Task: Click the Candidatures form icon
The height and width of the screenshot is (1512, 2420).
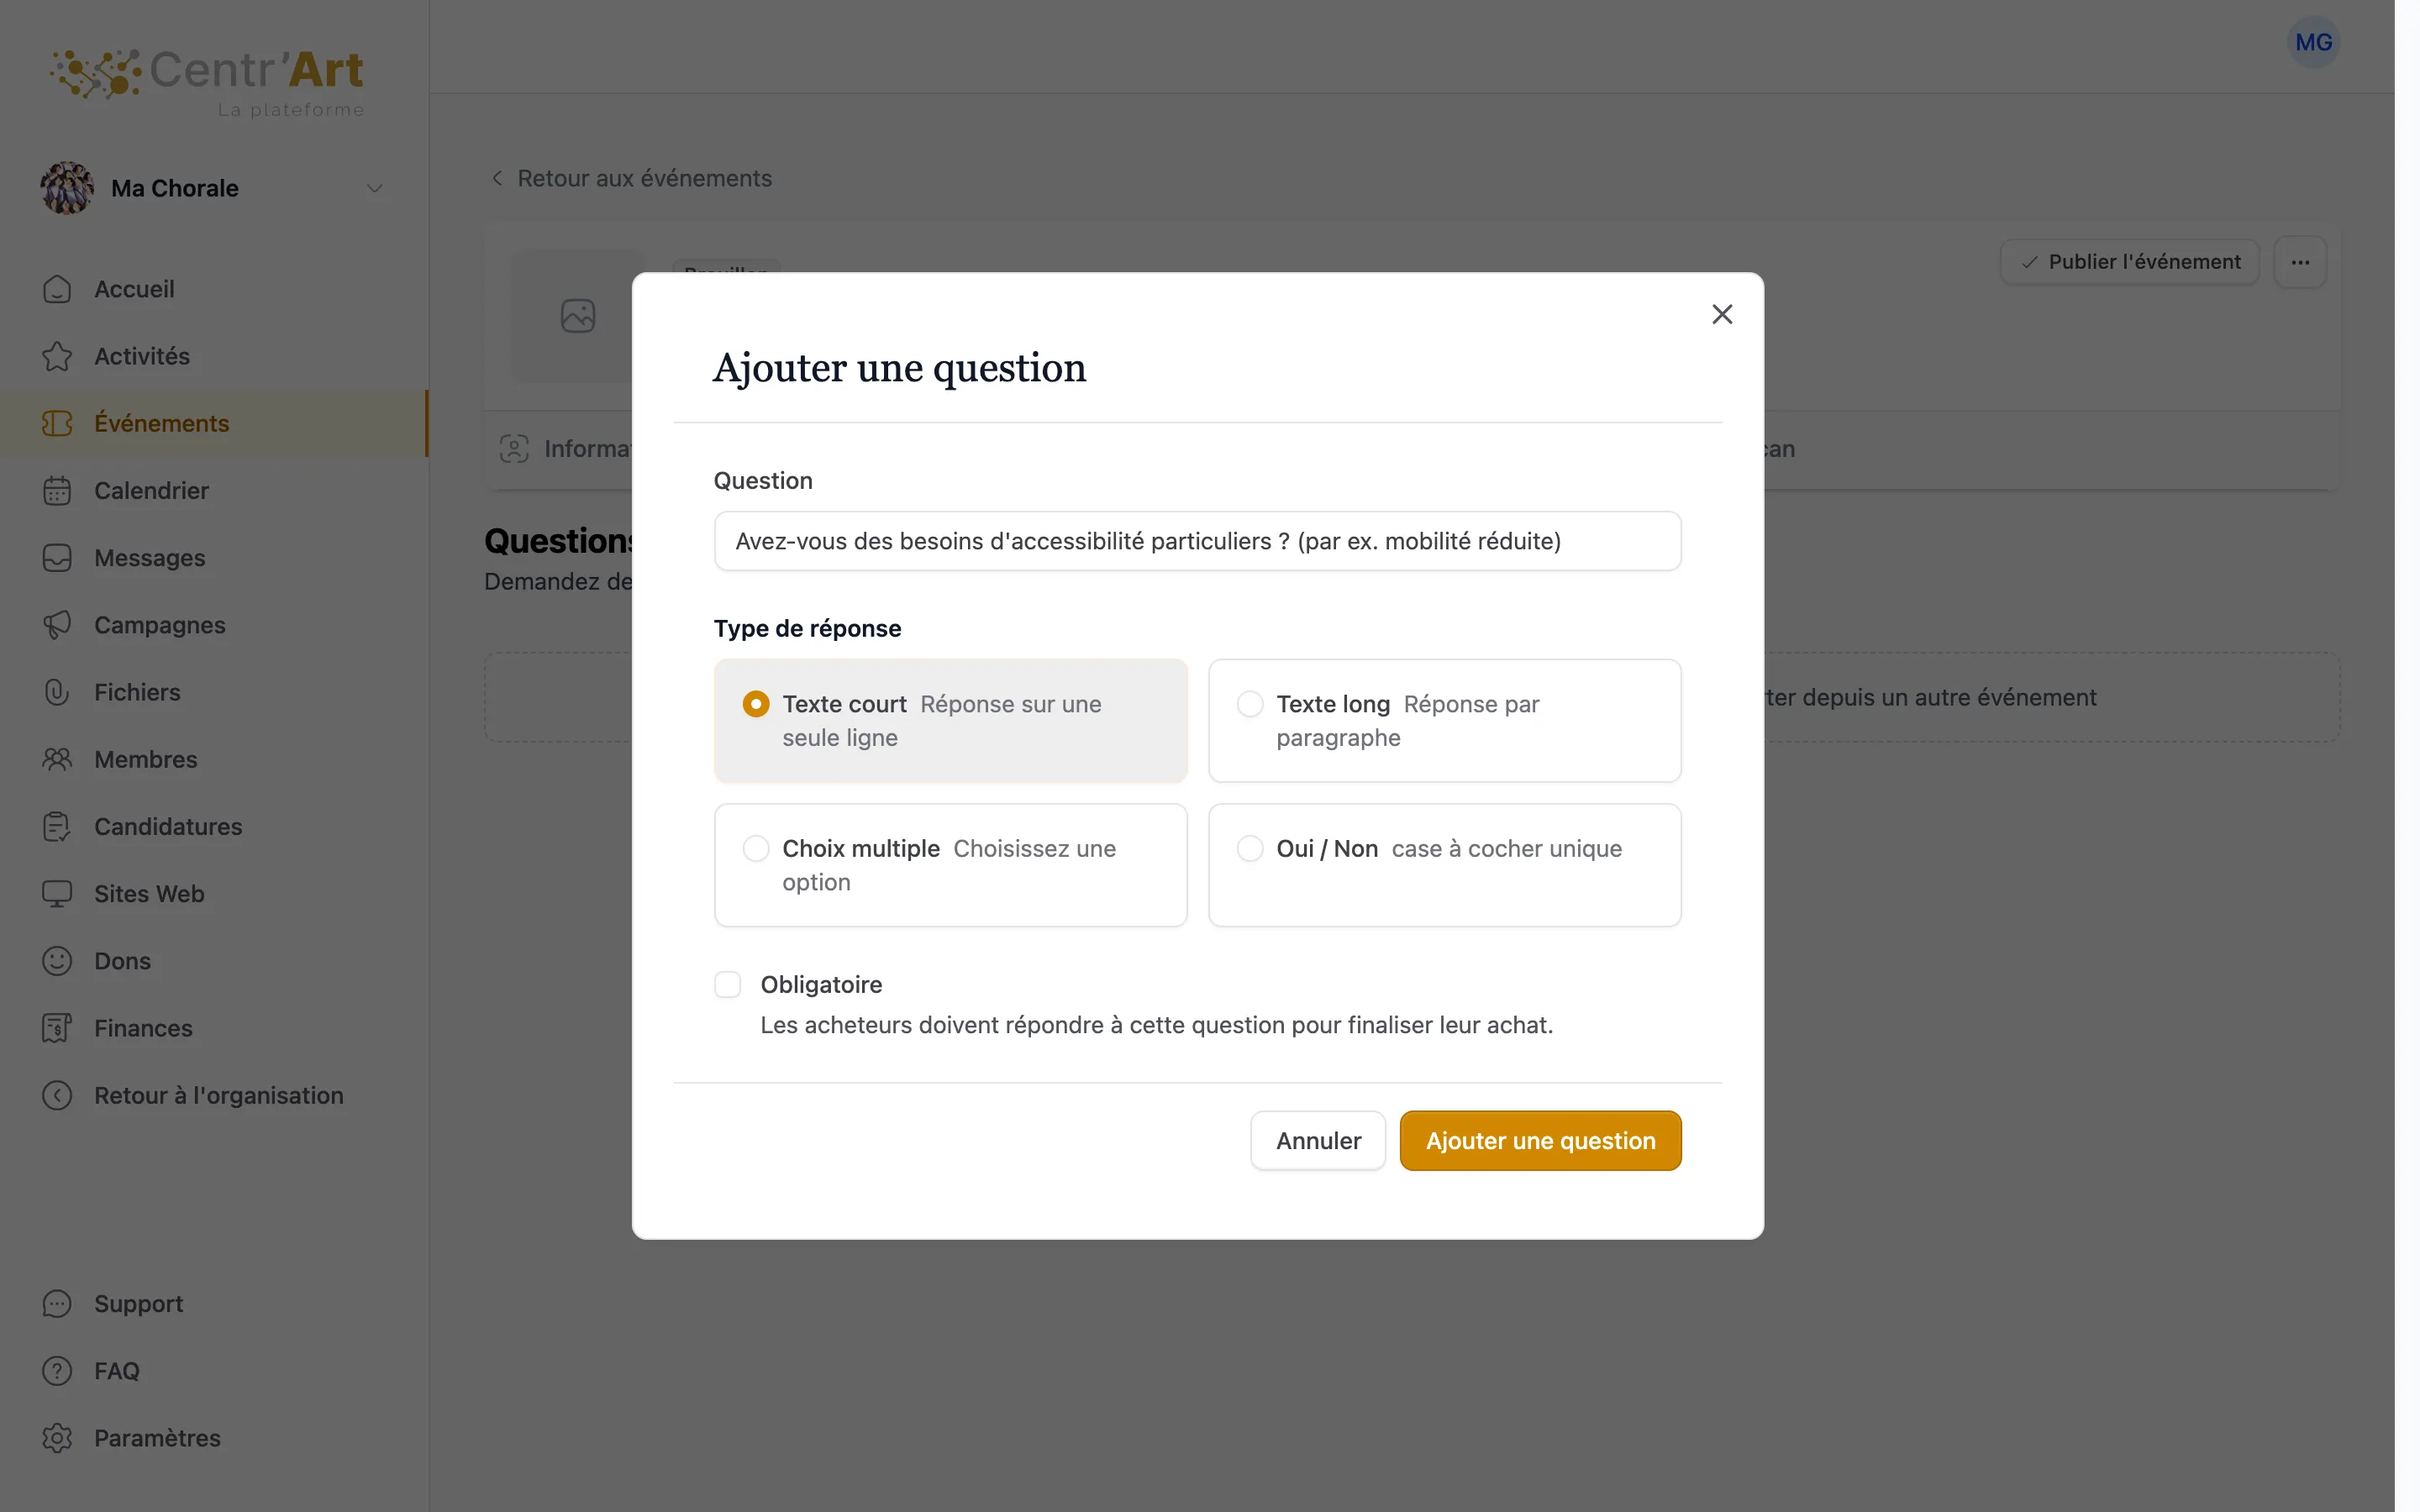Action: pos(57,826)
